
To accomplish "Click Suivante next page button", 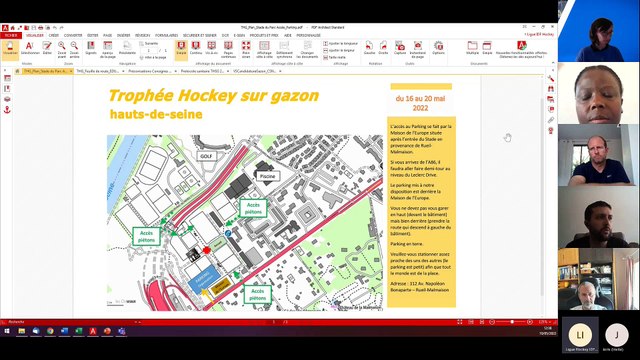I will click(x=149, y=43).
